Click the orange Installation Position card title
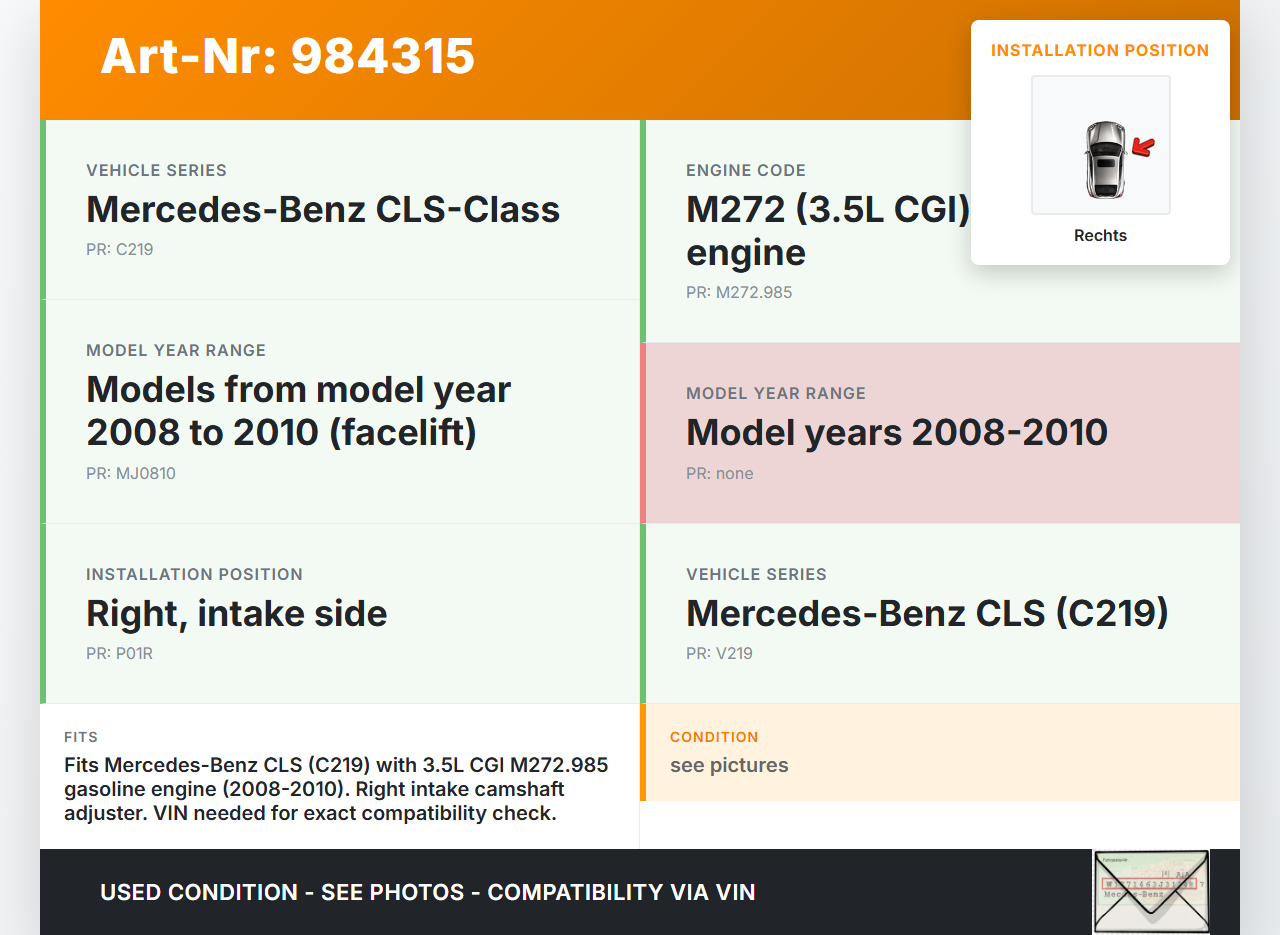Viewport: 1280px width, 935px height. pos(1099,50)
